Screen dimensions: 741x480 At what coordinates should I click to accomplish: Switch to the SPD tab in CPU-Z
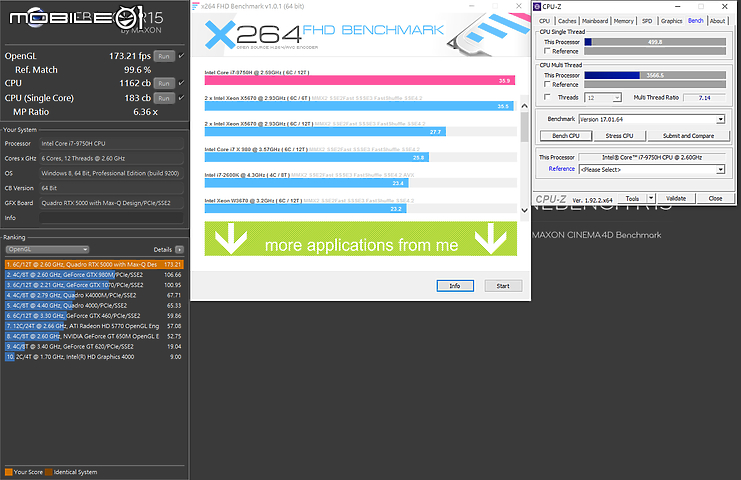(x=647, y=21)
